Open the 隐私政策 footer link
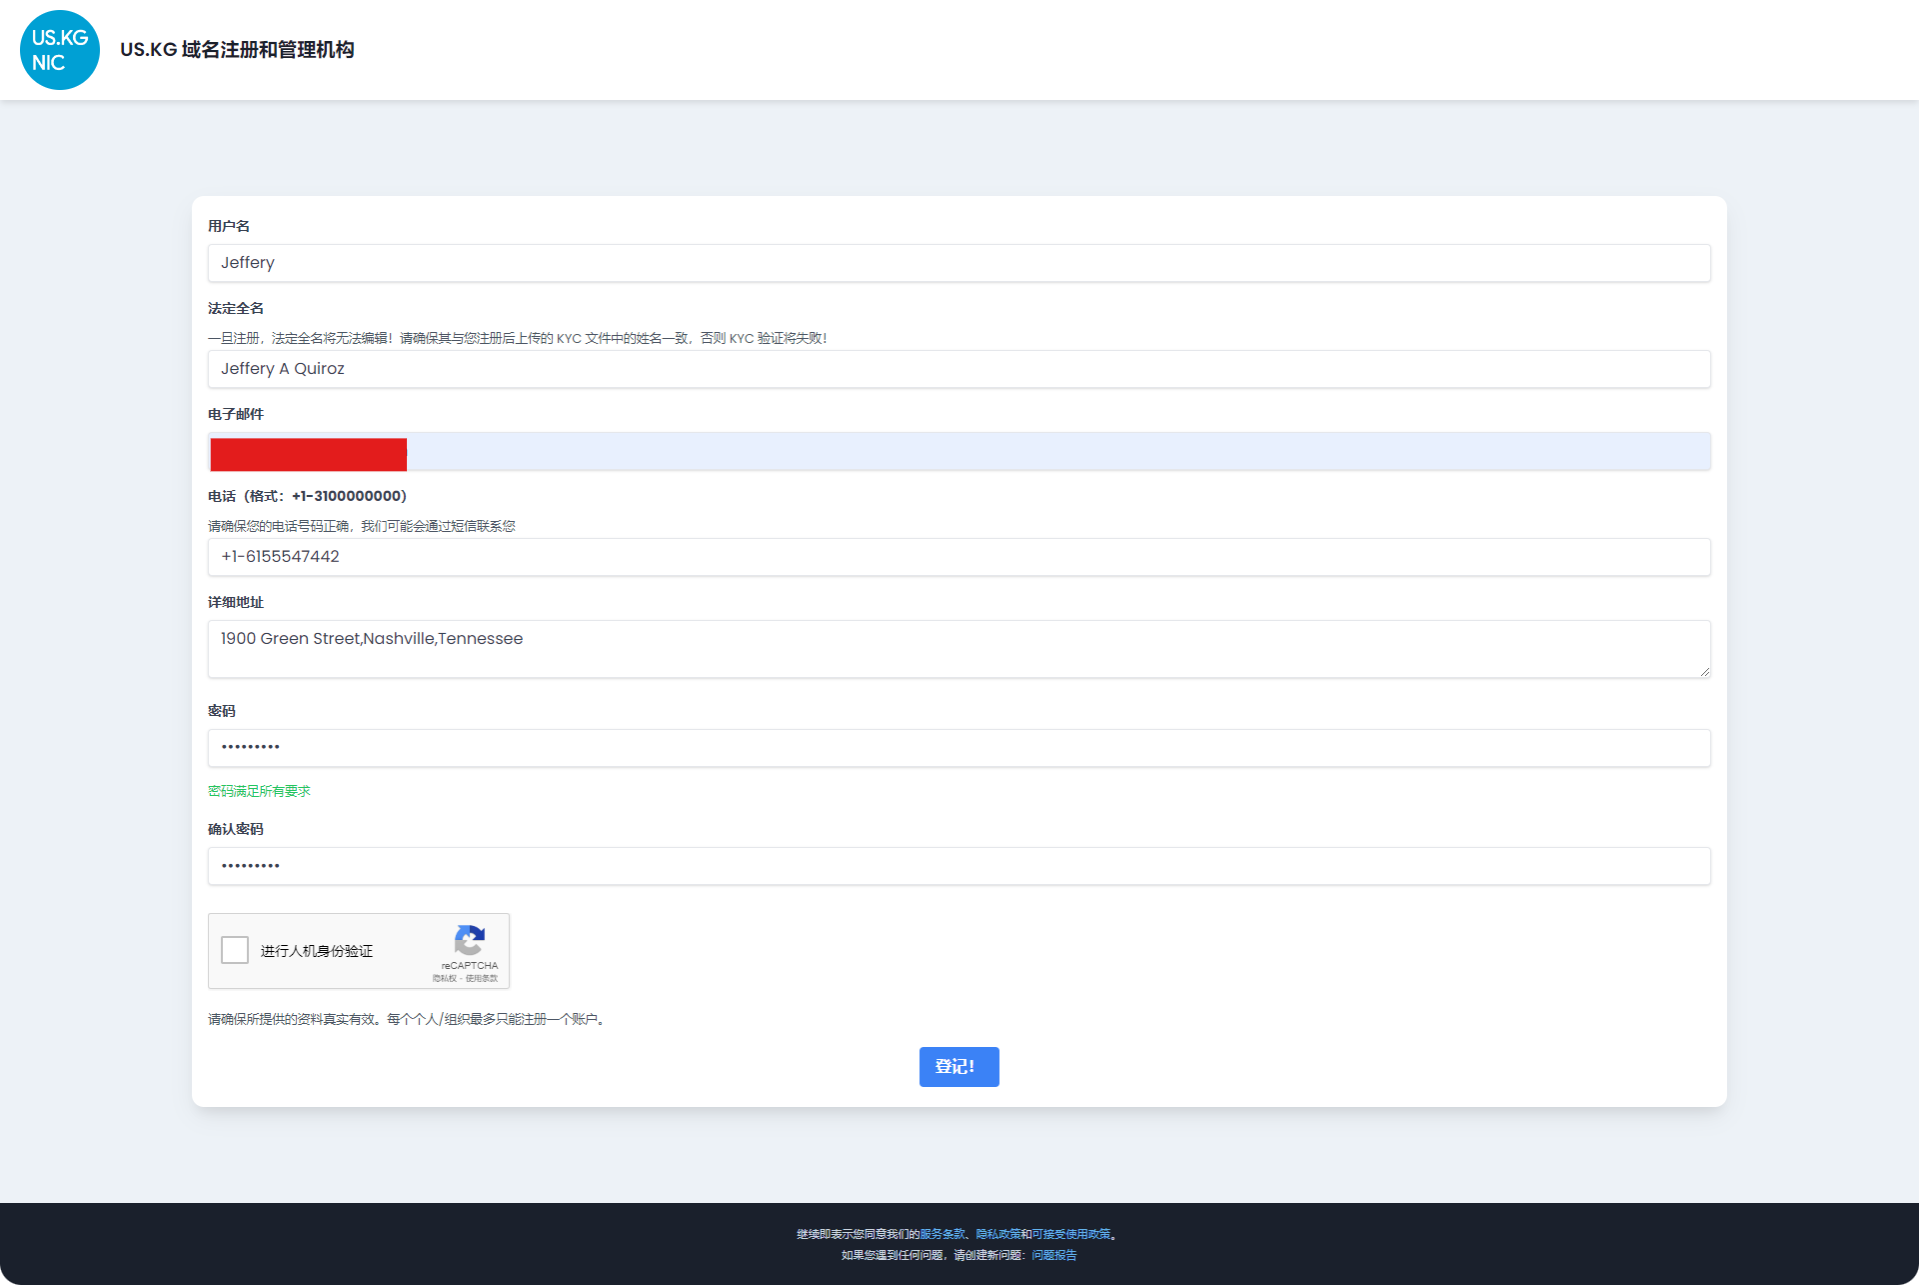This screenshot has width=1919, height=1285. tap(998, 1234)
